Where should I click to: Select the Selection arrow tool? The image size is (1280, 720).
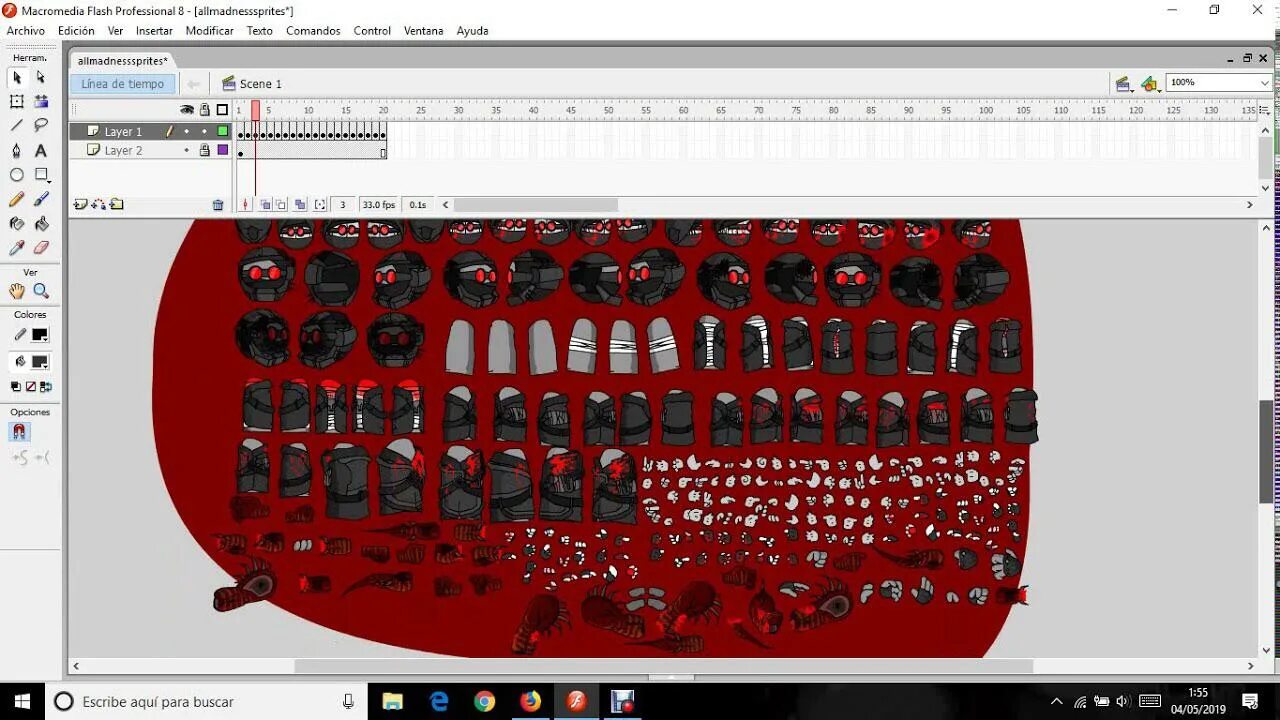(x=17, y=77)
